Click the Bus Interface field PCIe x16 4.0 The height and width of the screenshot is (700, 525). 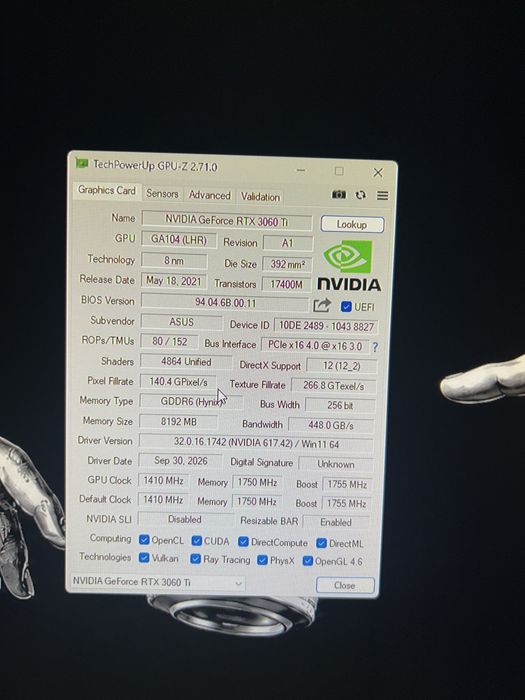(x=316, y=346)
